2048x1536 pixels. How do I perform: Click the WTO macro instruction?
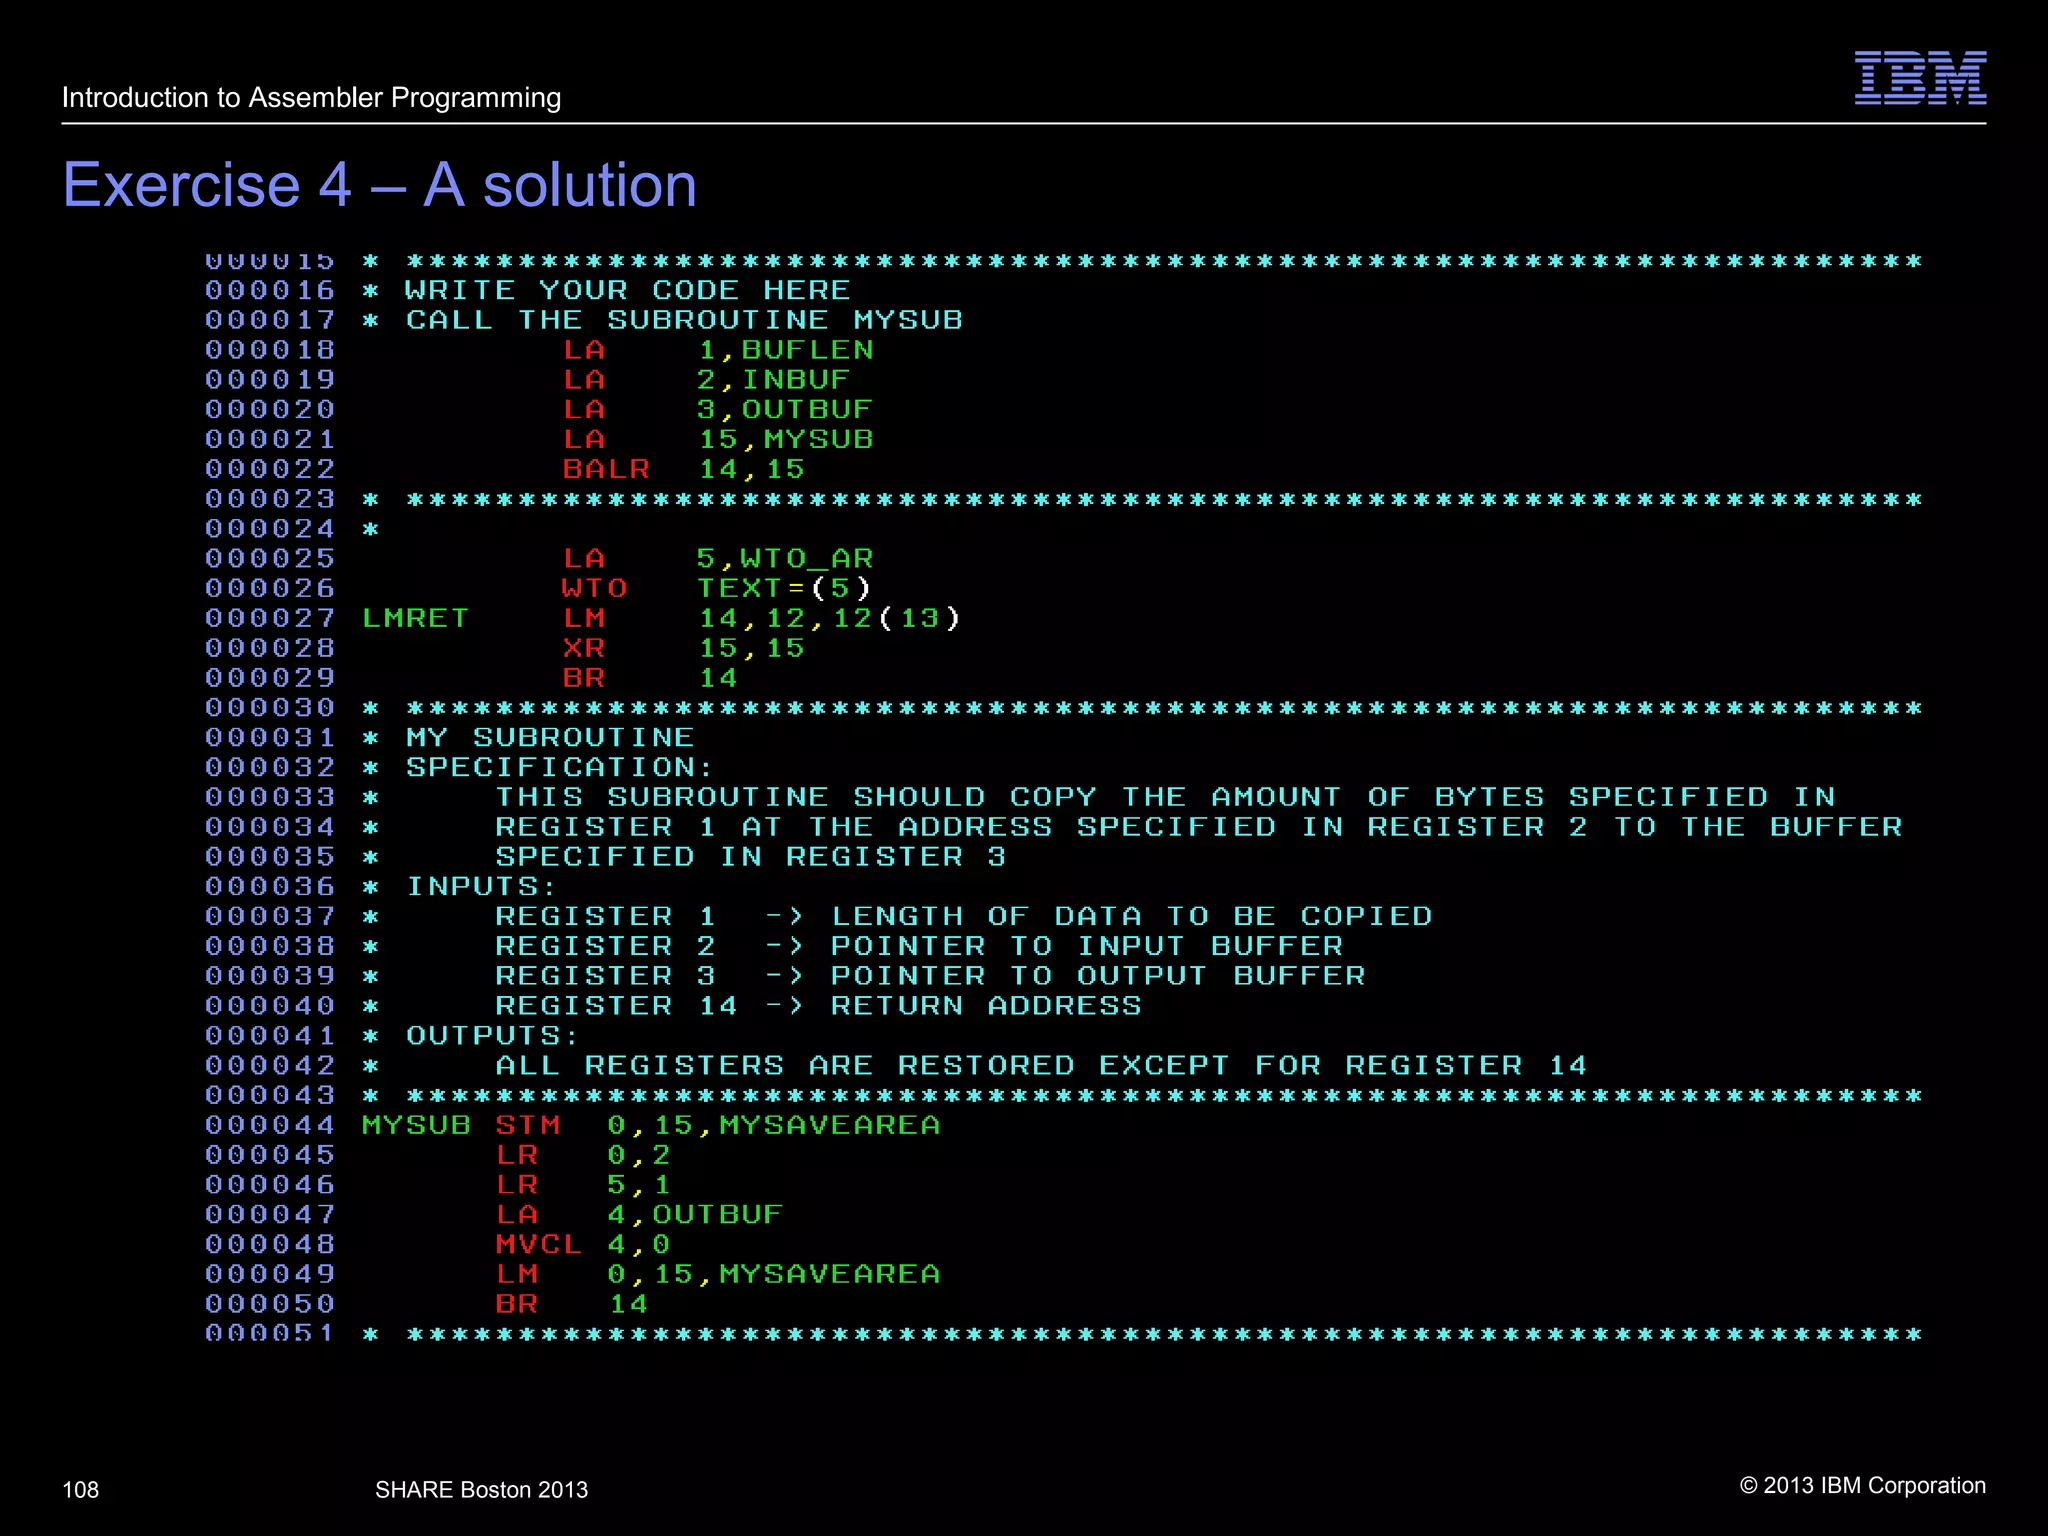pos(595,588)
